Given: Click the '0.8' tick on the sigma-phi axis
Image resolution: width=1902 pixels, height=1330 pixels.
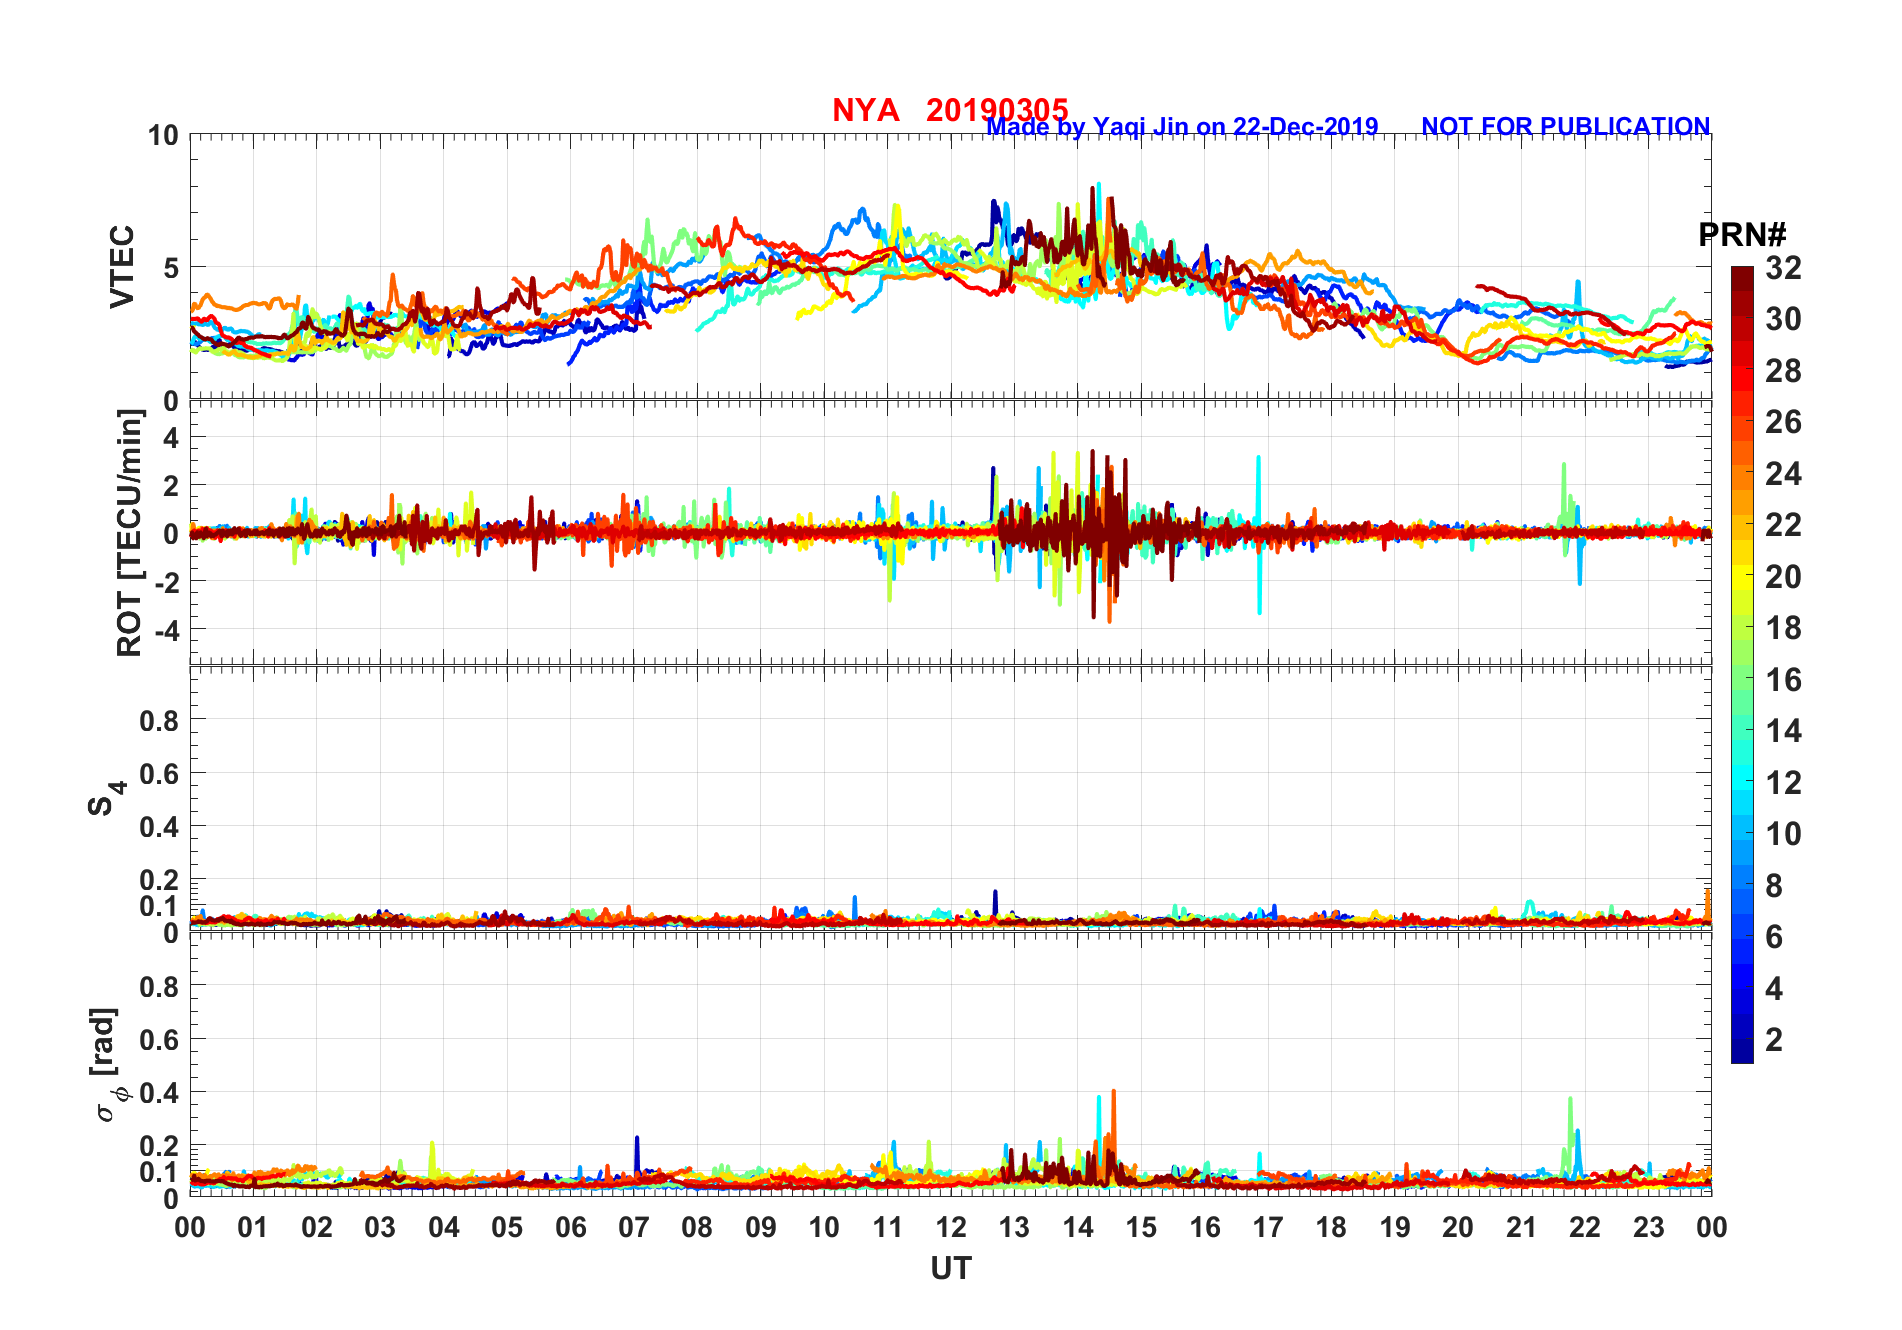Looking at the screenshot, I should (x=159, y=986).
